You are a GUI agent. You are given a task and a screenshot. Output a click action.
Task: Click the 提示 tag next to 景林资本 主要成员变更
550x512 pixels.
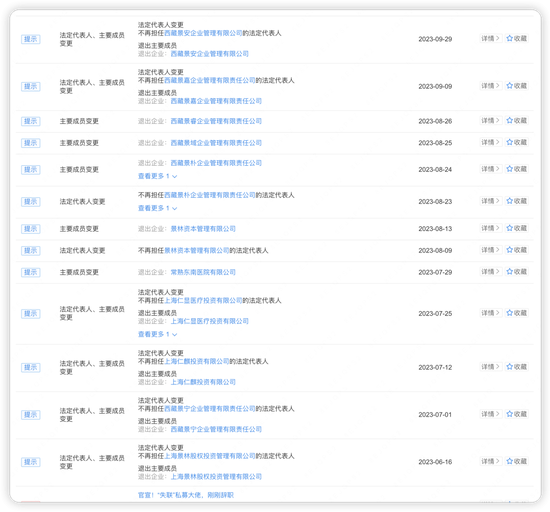pyautogui.click(x=31, y=229)
